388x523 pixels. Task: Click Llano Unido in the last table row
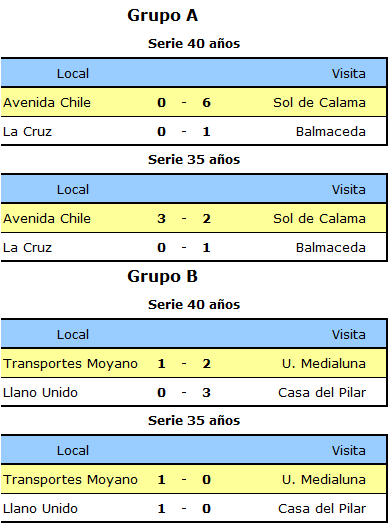[x=40, y=509]
